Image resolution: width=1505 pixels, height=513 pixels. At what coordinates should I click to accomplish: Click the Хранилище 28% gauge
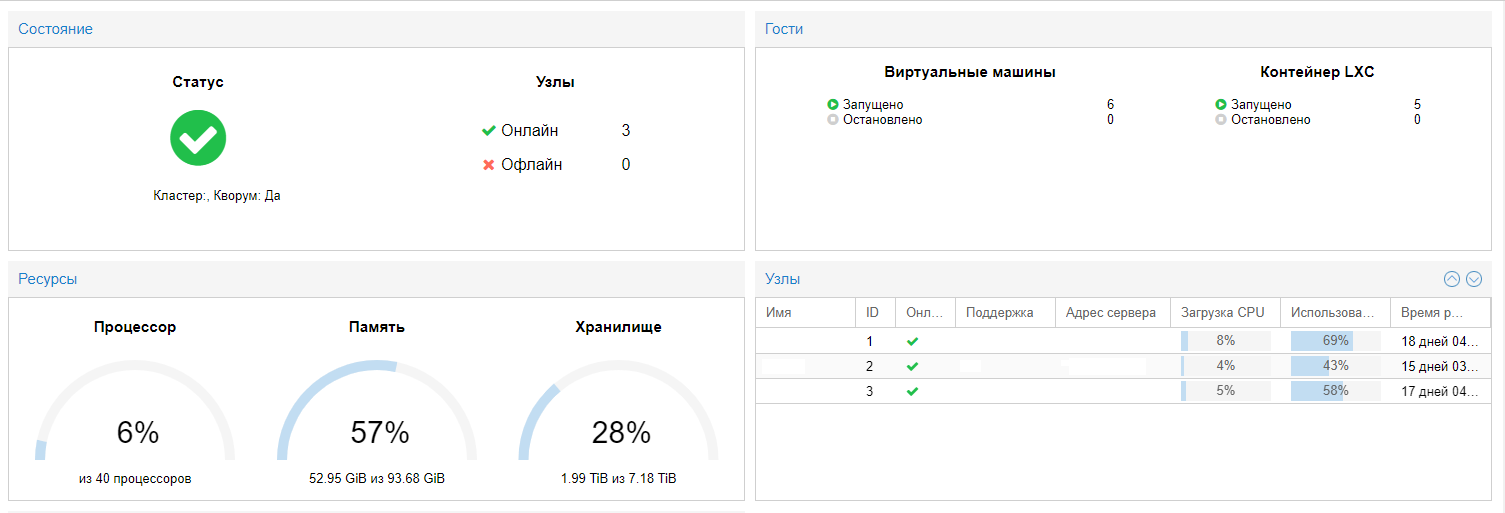(619, 420)
